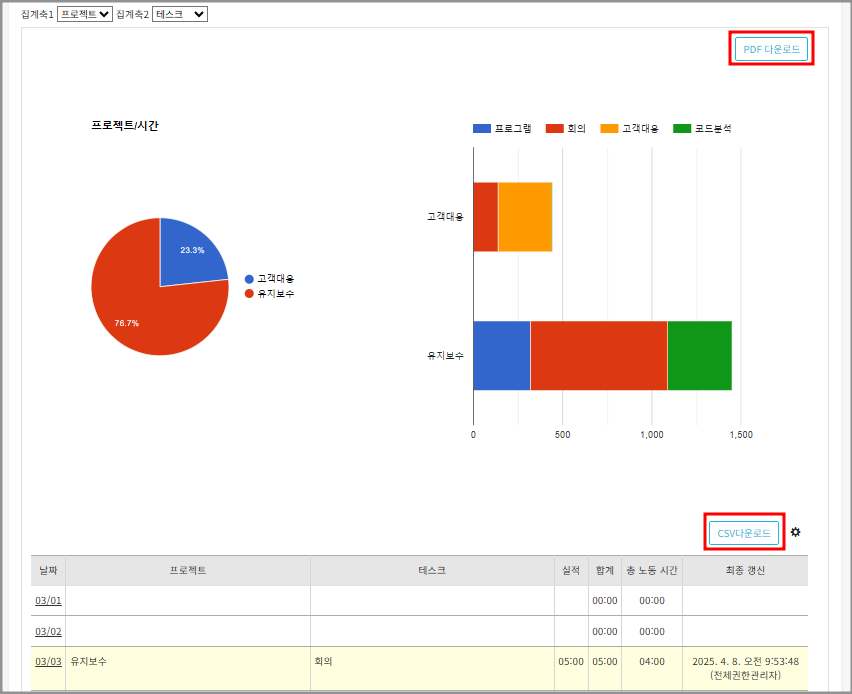Open the 집계축2 테스크 dropdown
852x694 pixels.
(179, 14)
